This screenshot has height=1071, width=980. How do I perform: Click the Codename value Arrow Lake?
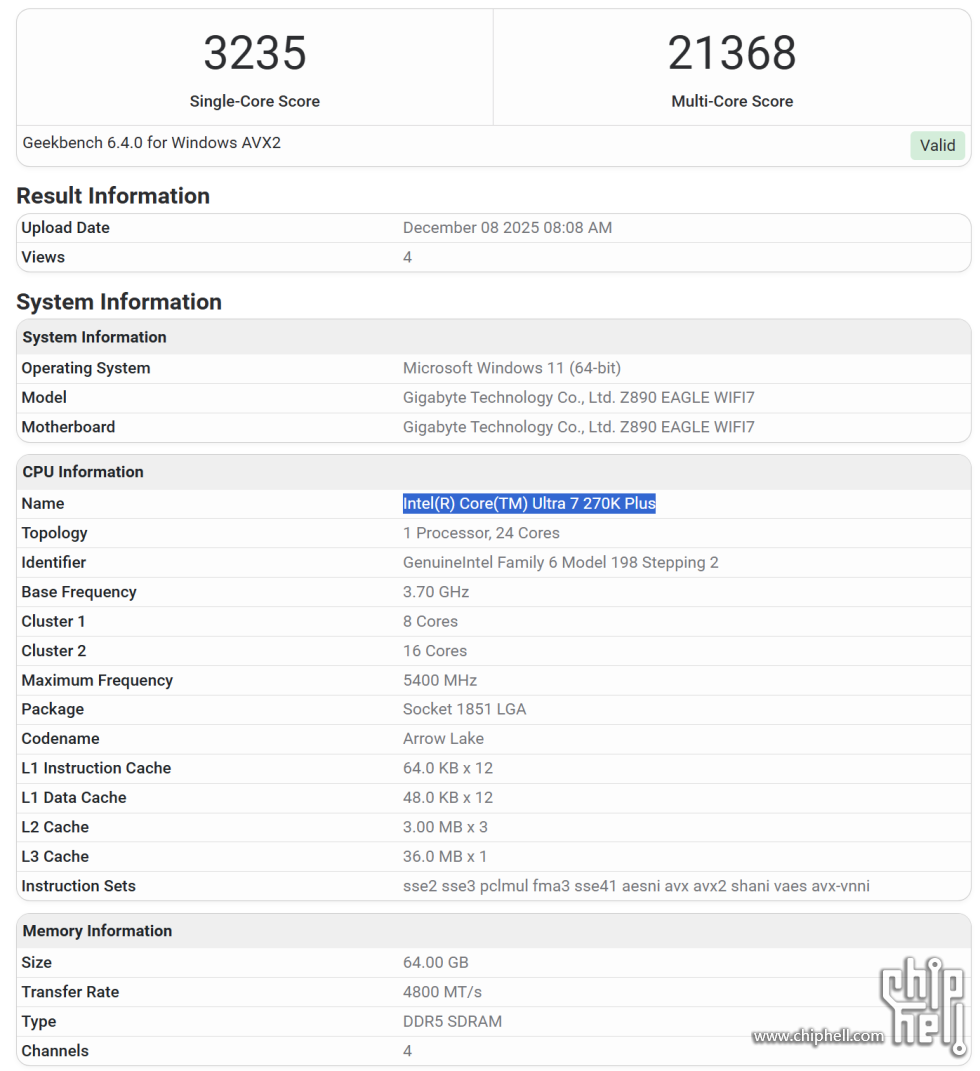(x=443, y=739)
